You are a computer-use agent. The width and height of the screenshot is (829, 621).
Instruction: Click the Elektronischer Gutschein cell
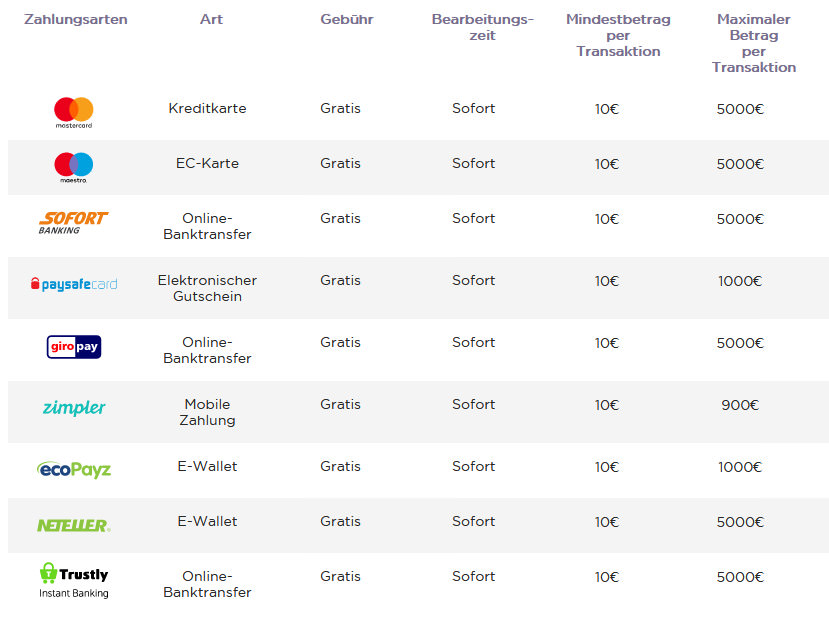click(207, 288)
